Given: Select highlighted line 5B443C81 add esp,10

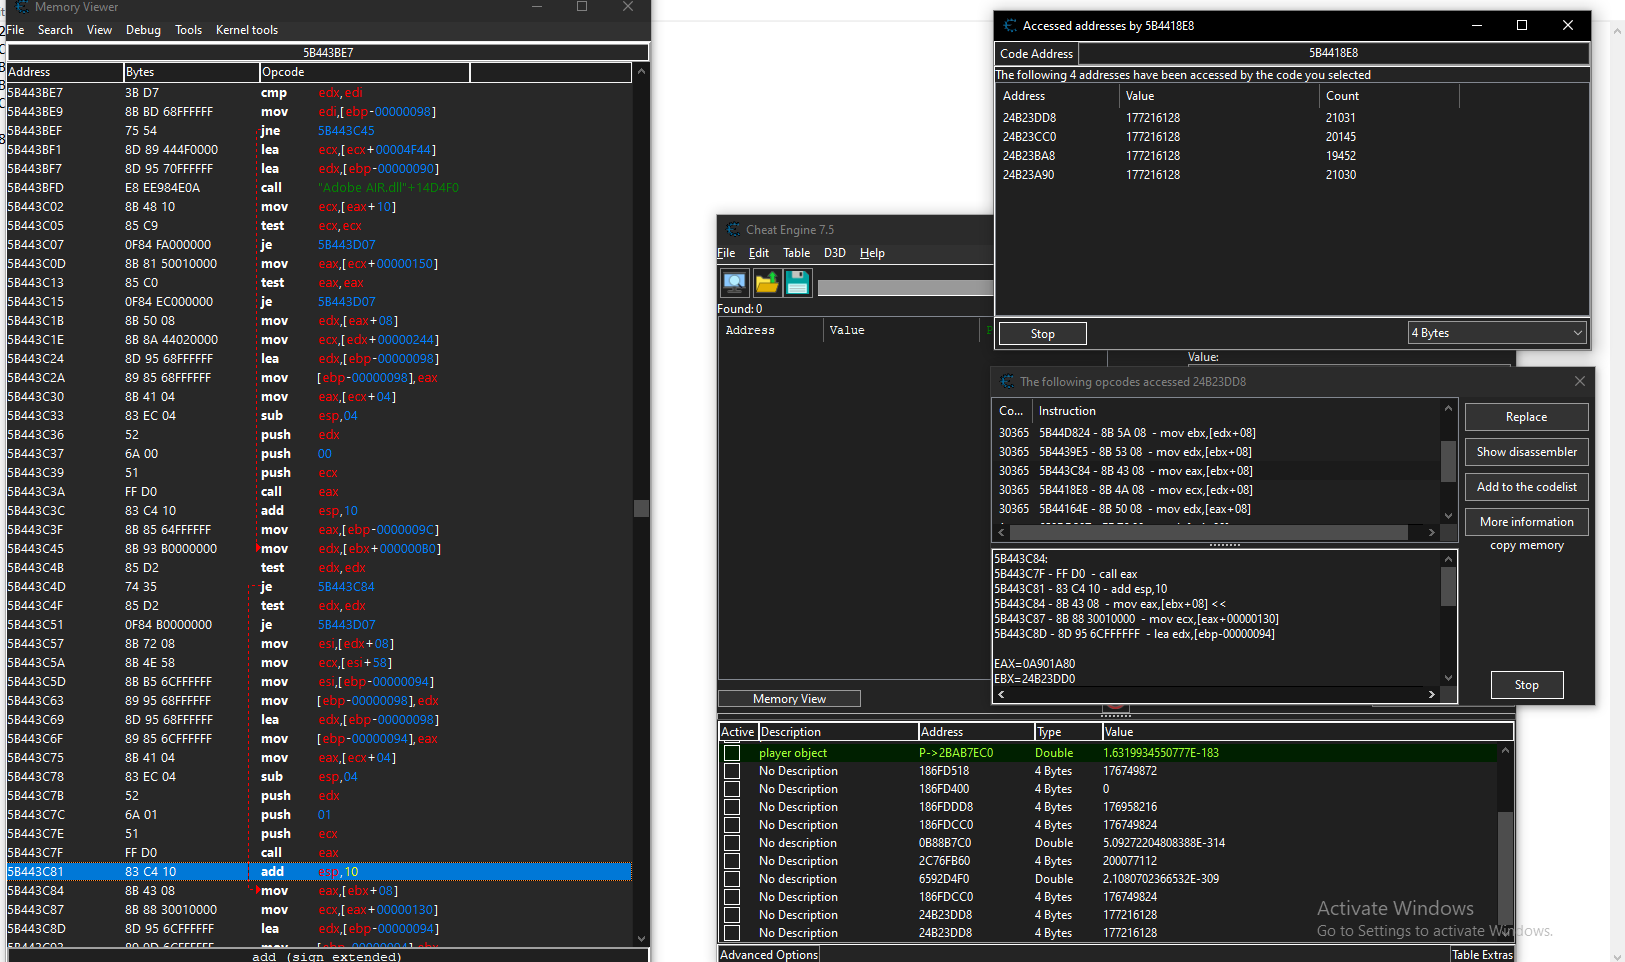Looking at the screenshot, I should point(319,872).
